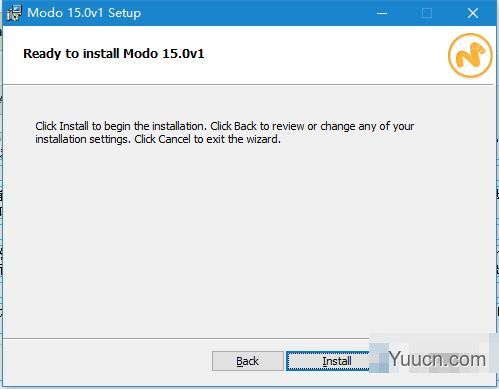The height and width of the screenshot is (389, 499).
Task: Click the empty gray dialog body area
Action: click(x=248, y=240)
